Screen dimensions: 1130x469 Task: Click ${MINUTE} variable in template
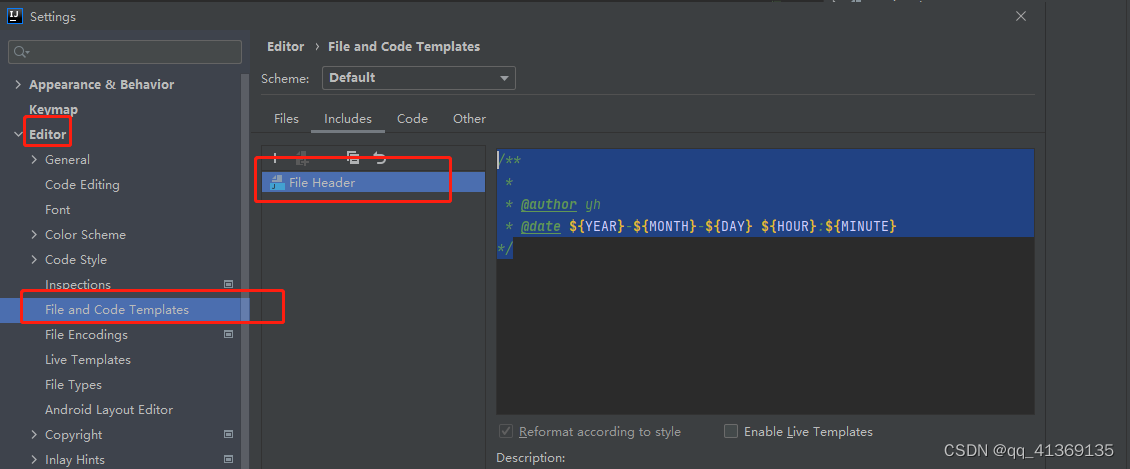[860, 227]
